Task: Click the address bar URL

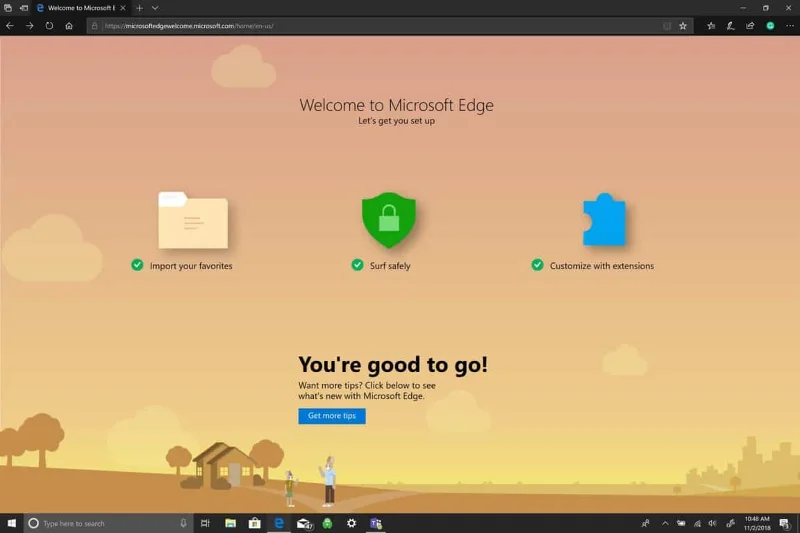Action: 189,26
